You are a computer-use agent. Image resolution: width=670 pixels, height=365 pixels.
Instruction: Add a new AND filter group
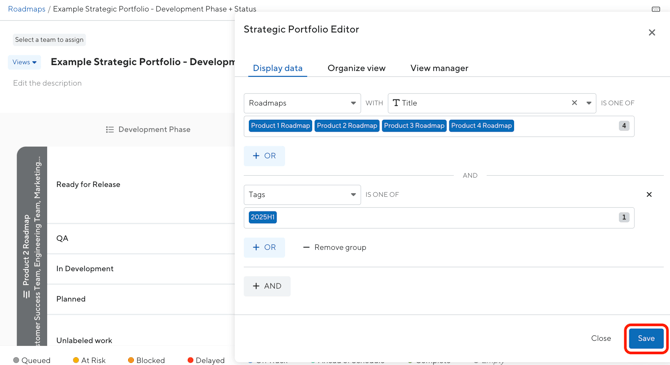pyautogui.click(x=267, y=286)
